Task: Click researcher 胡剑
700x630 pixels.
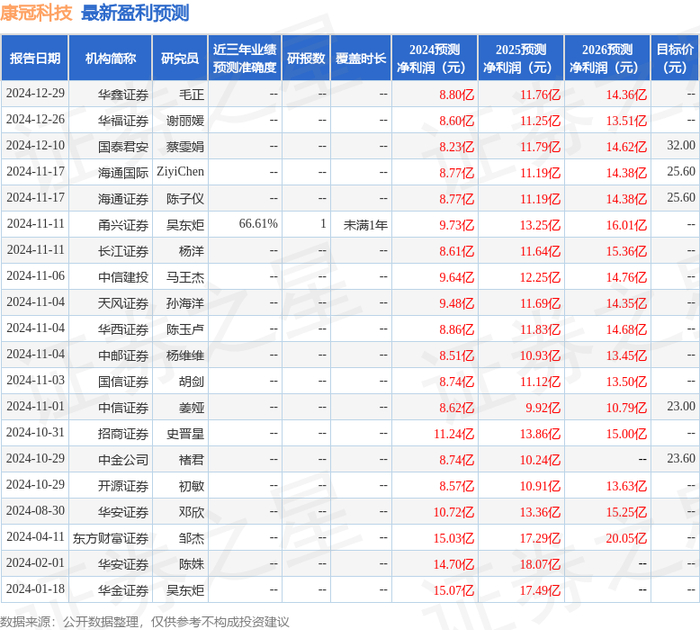Action: (192, 382)
